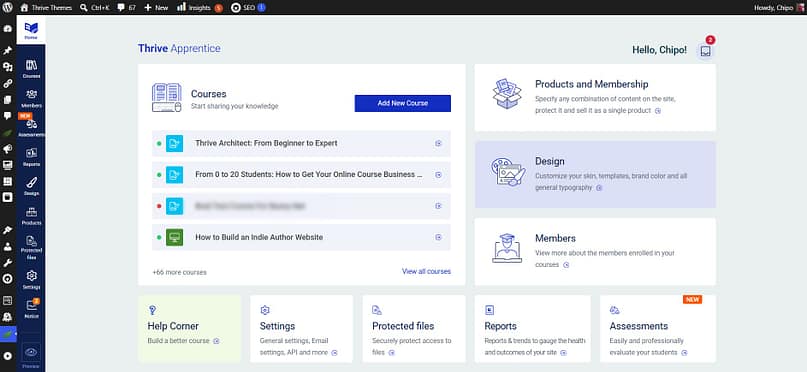
Task: Open Design in the blue sidebar
Action: (x=31, y=186)
